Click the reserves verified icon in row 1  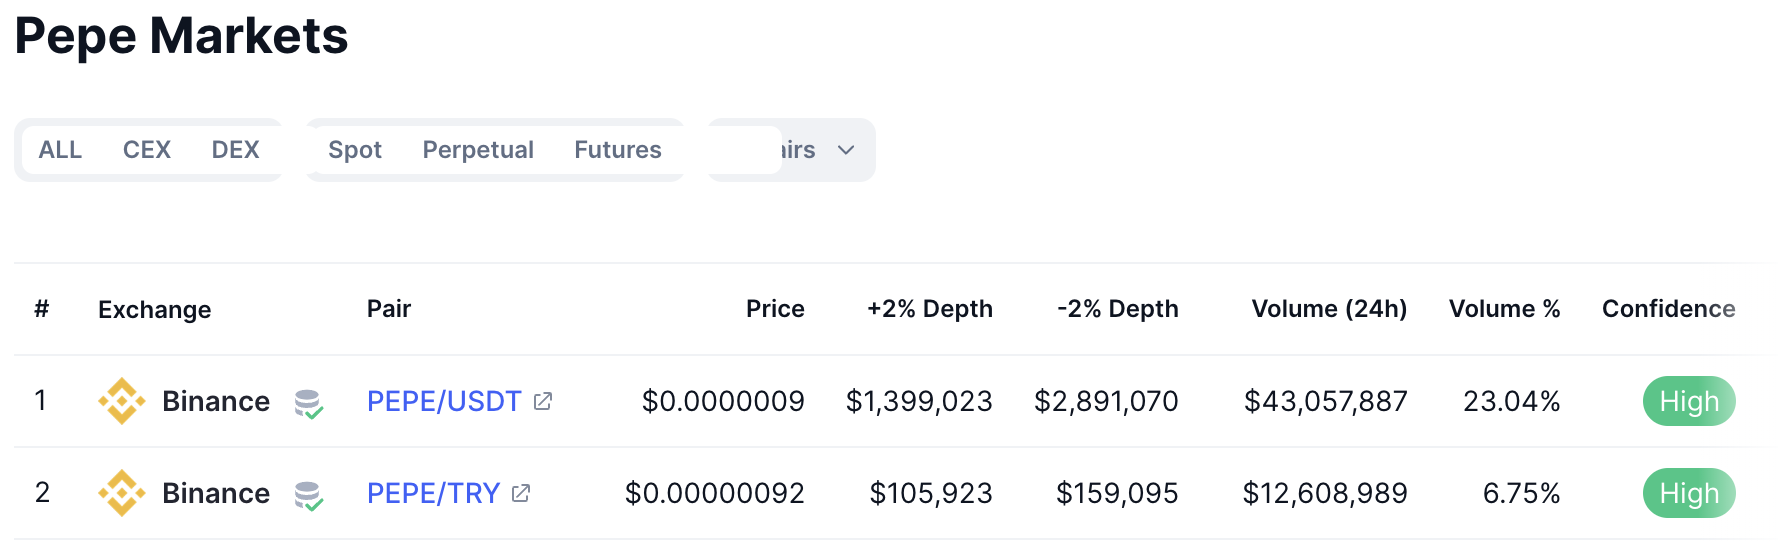[x=309, y=404]
